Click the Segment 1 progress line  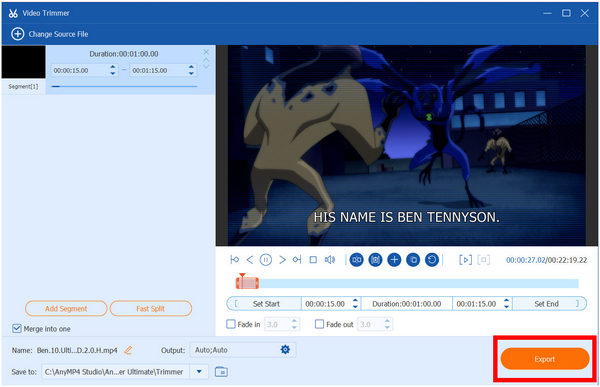124,87
